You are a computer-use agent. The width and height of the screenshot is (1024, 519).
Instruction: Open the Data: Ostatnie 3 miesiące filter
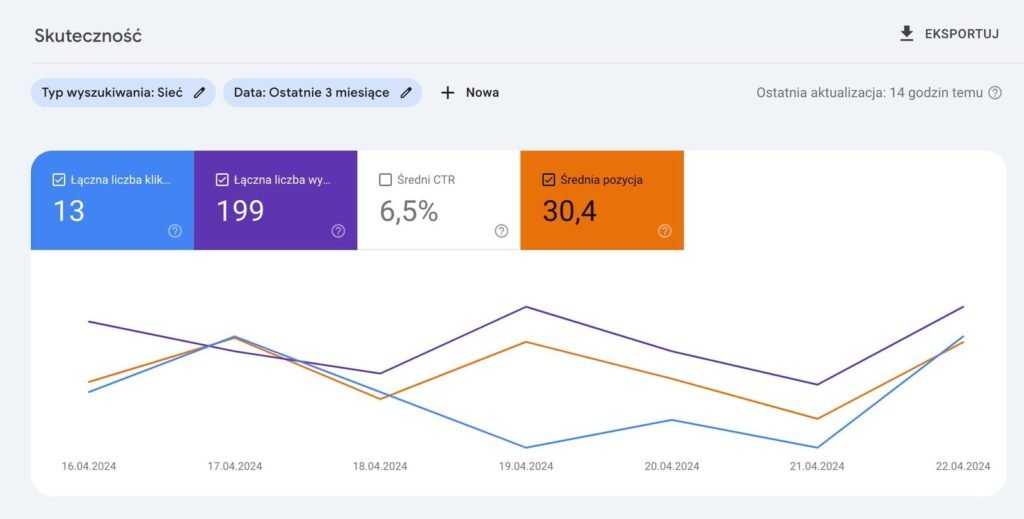point(311,93)
